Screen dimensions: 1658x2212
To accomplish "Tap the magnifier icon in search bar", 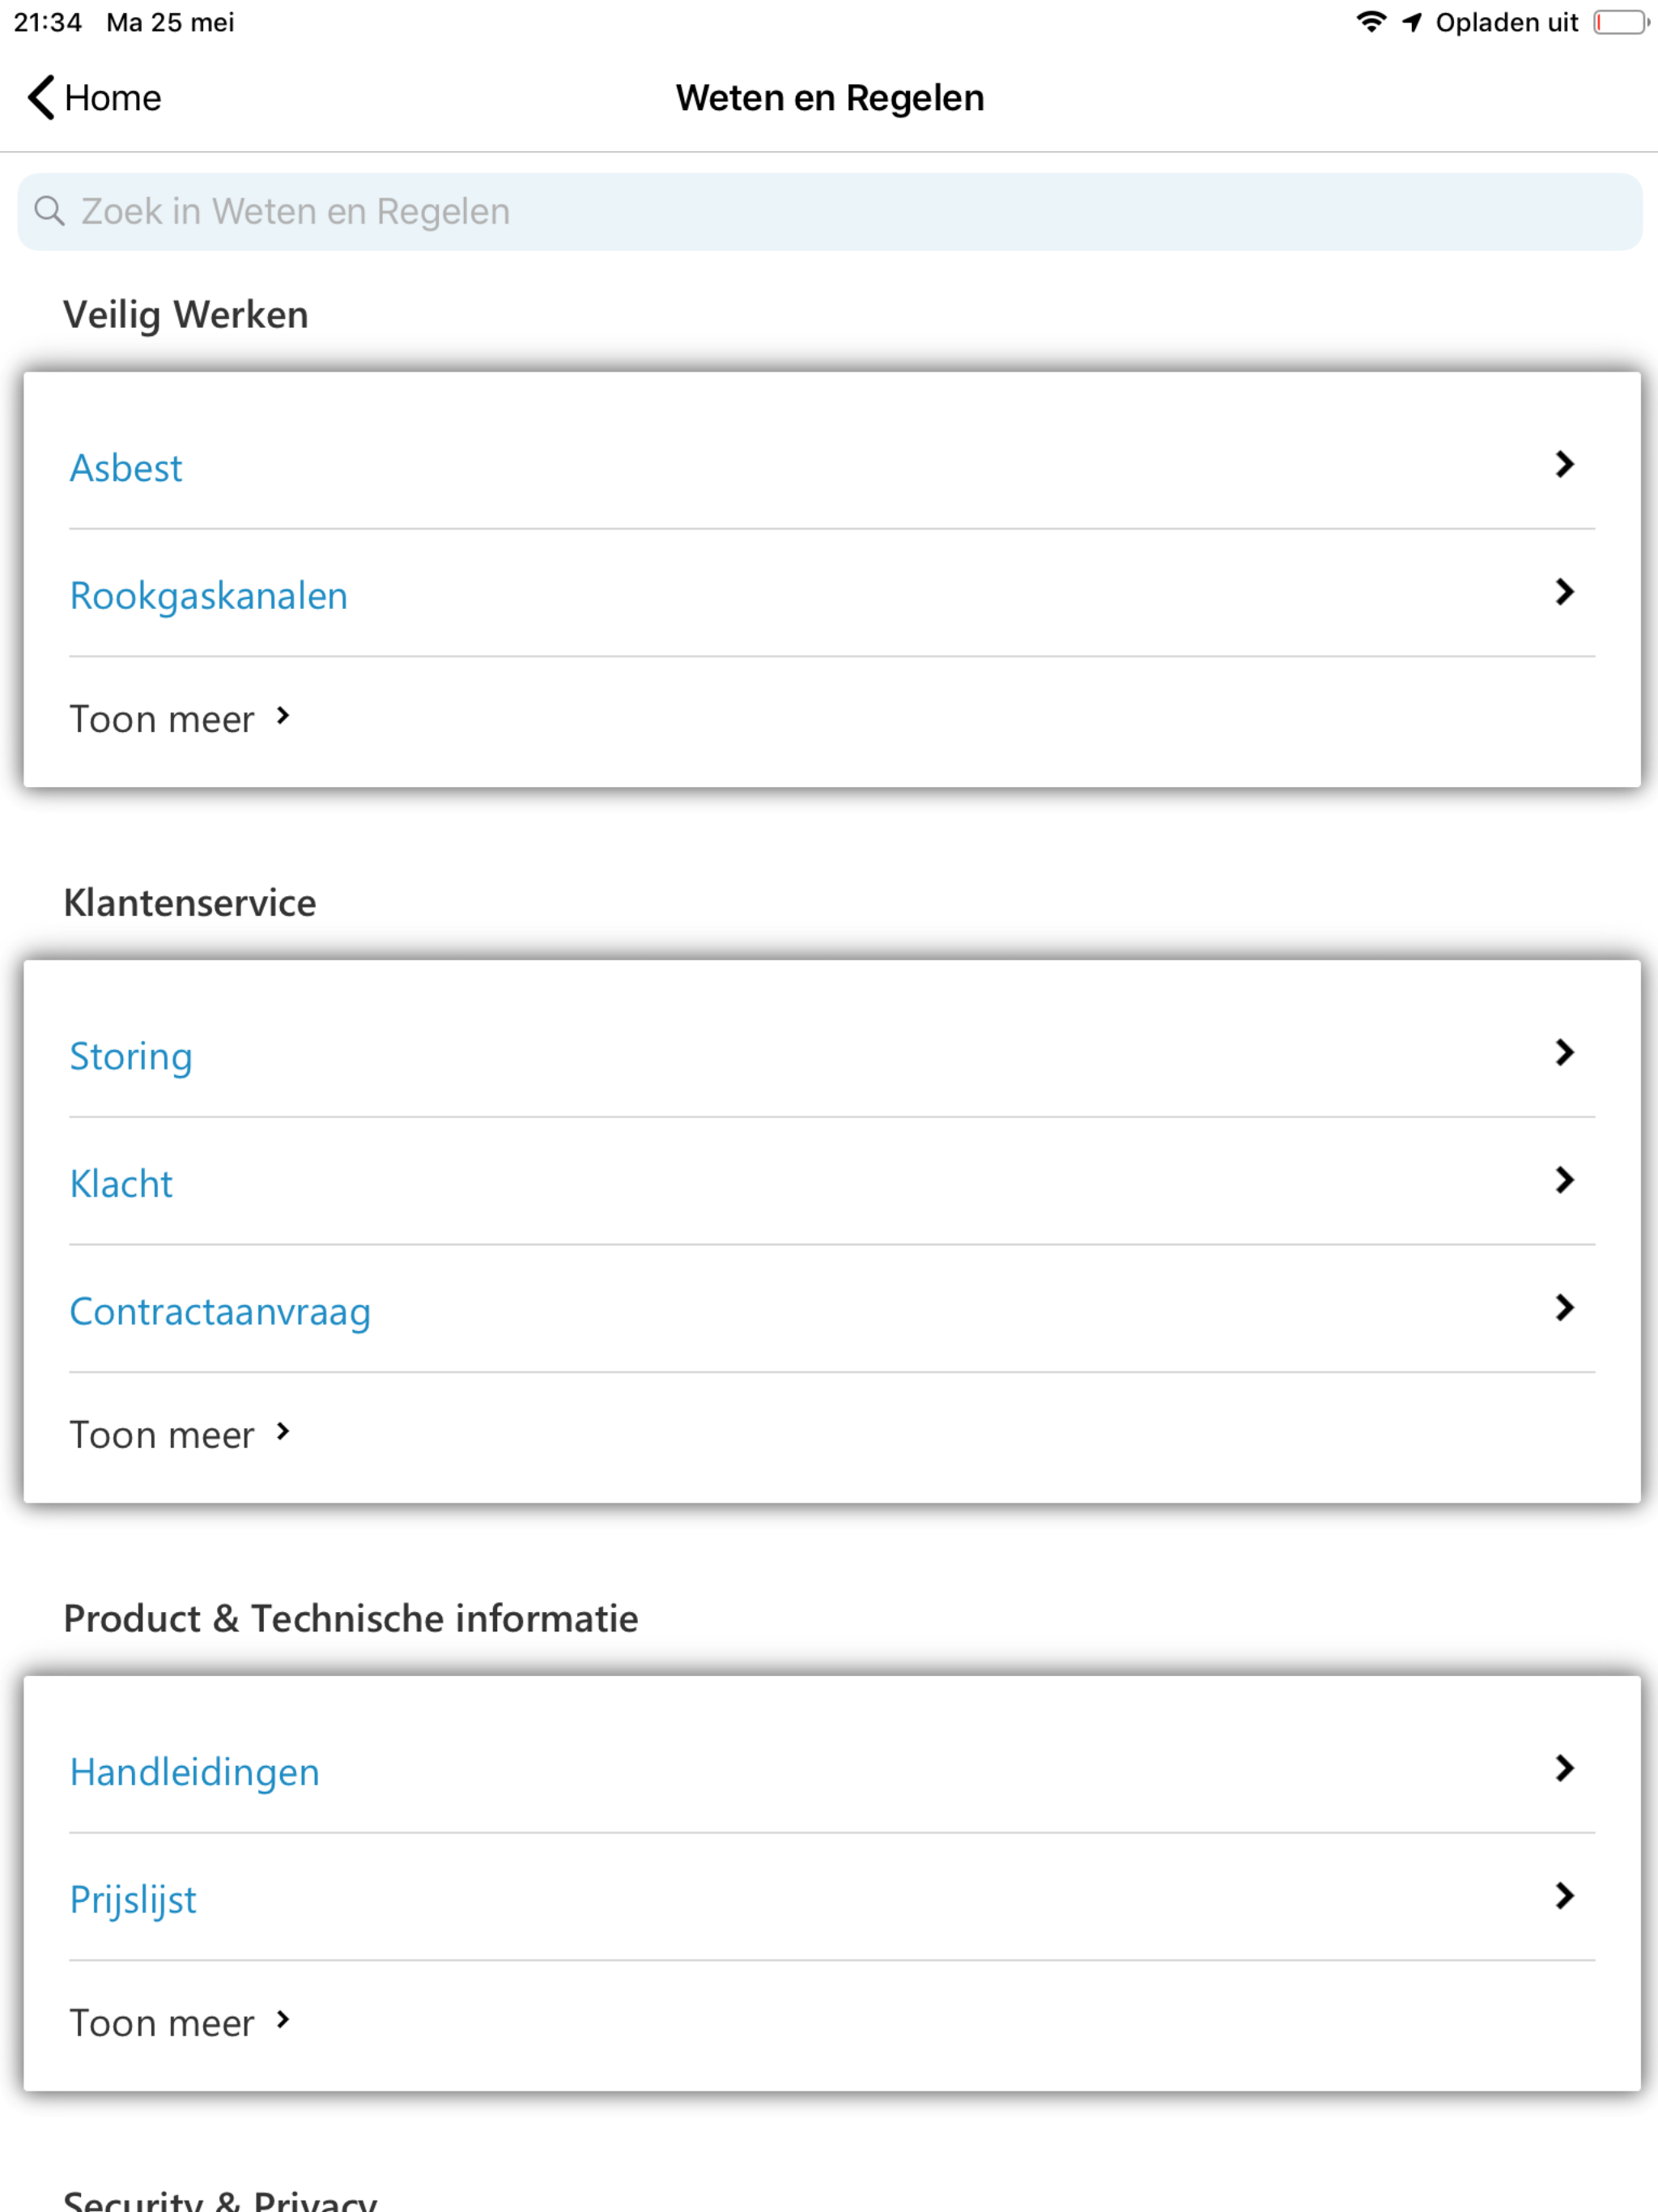I will pos(49,211).
